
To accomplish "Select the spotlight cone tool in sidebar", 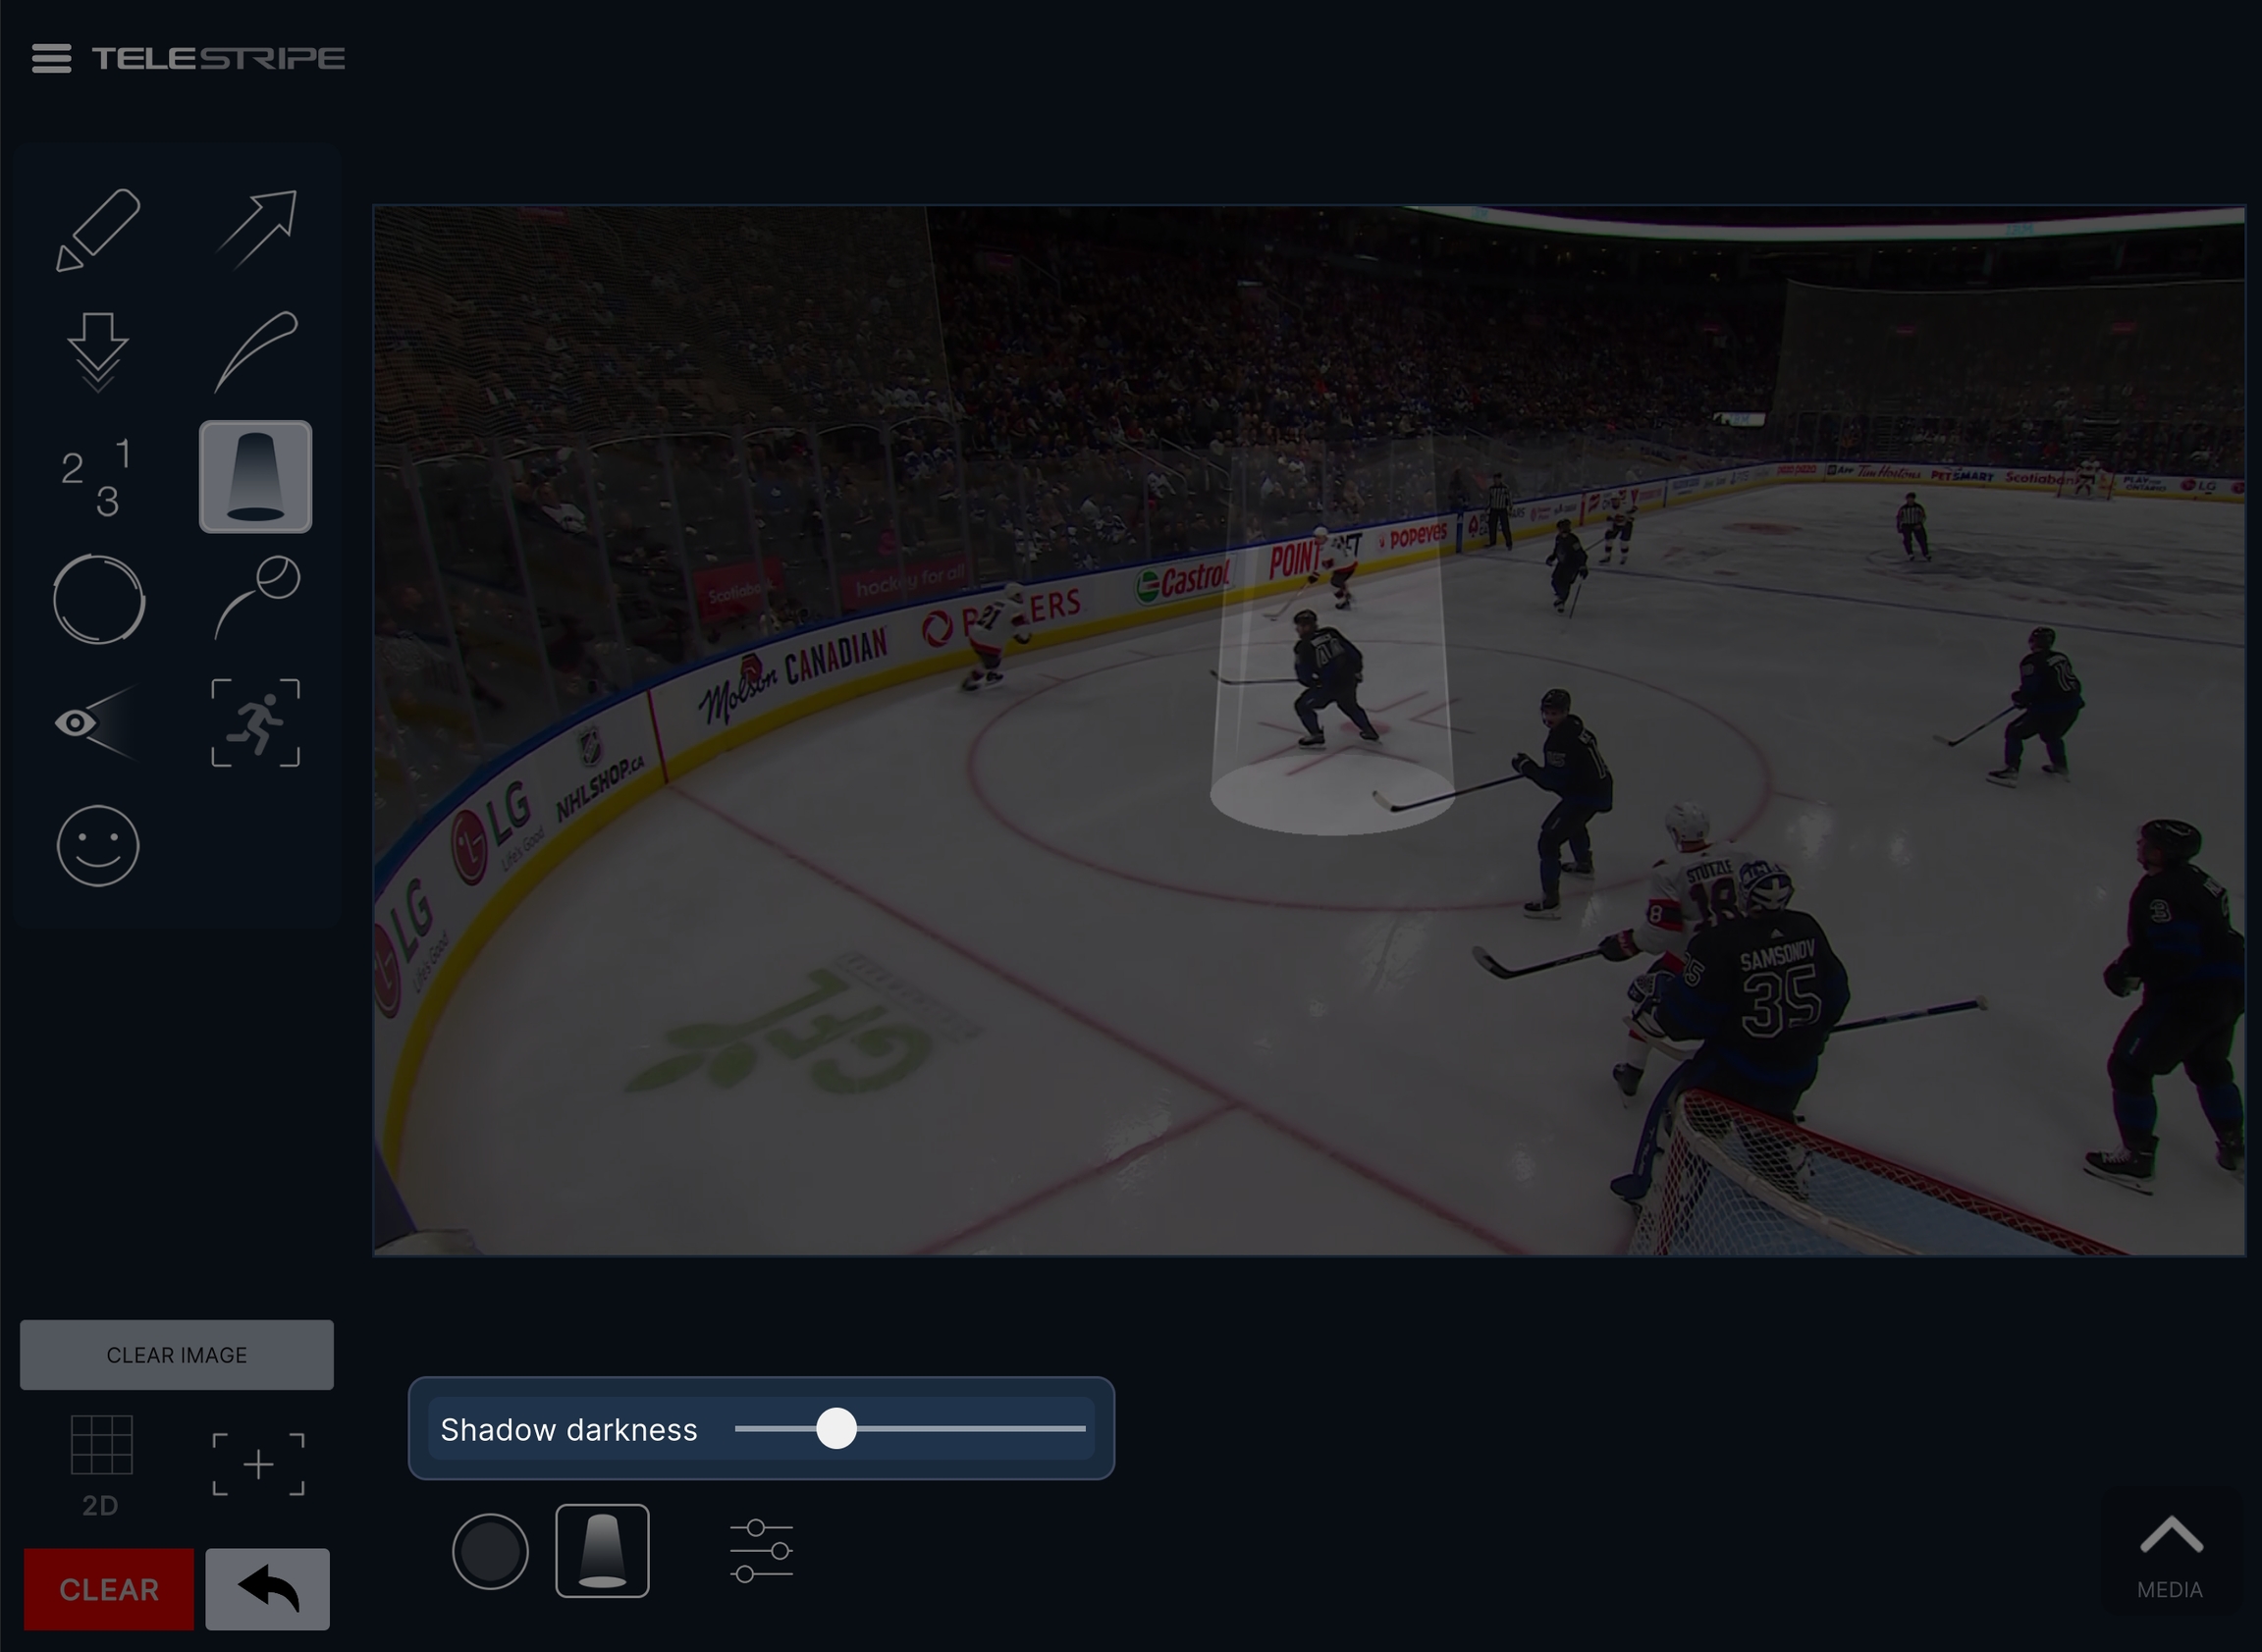I will coord(256,477).
